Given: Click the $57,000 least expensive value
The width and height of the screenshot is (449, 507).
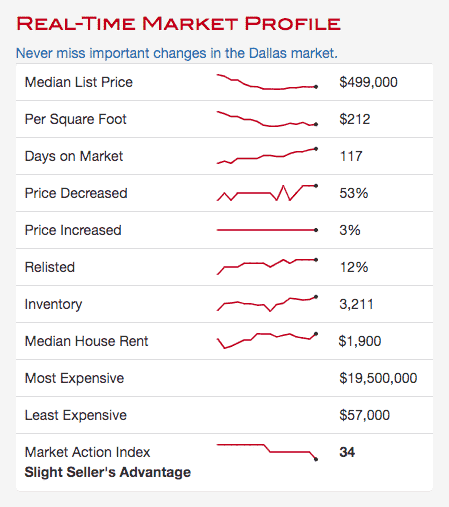Looking at the screenshot, I should click(x=364, y=415).
